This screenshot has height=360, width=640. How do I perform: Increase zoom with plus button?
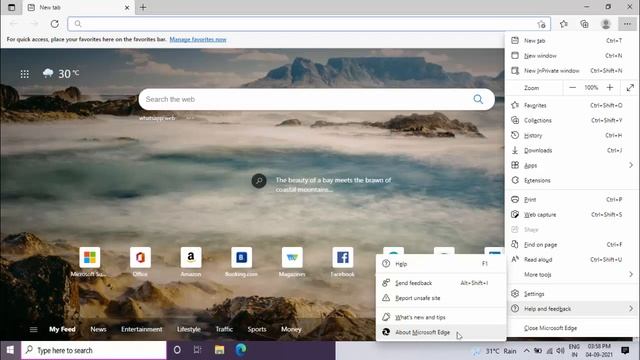click(x=610, y=88)
